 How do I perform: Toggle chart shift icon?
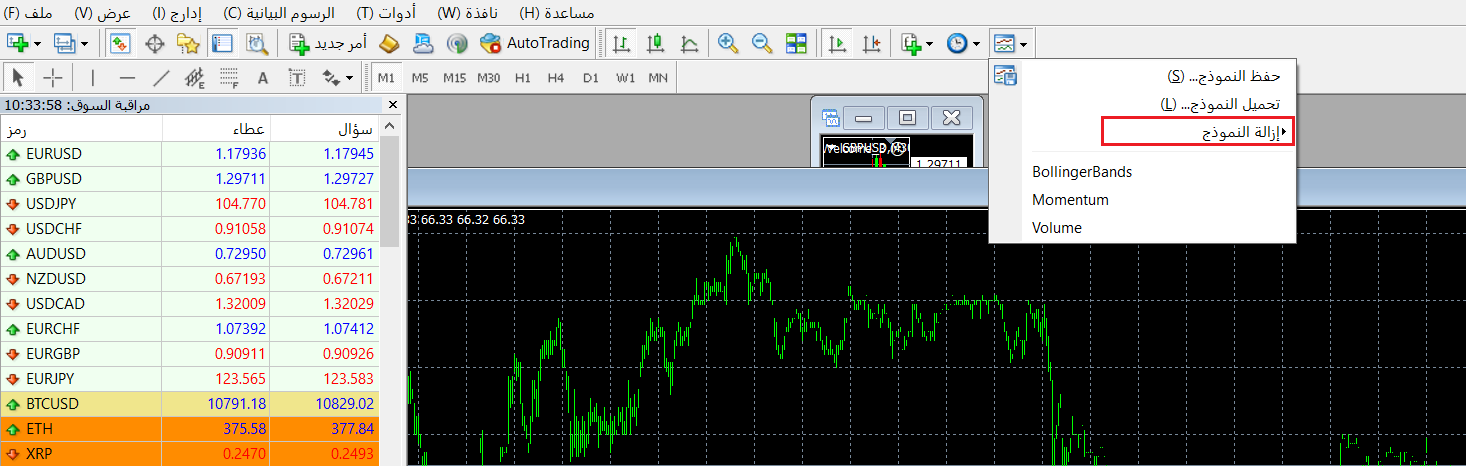(872, 43)
